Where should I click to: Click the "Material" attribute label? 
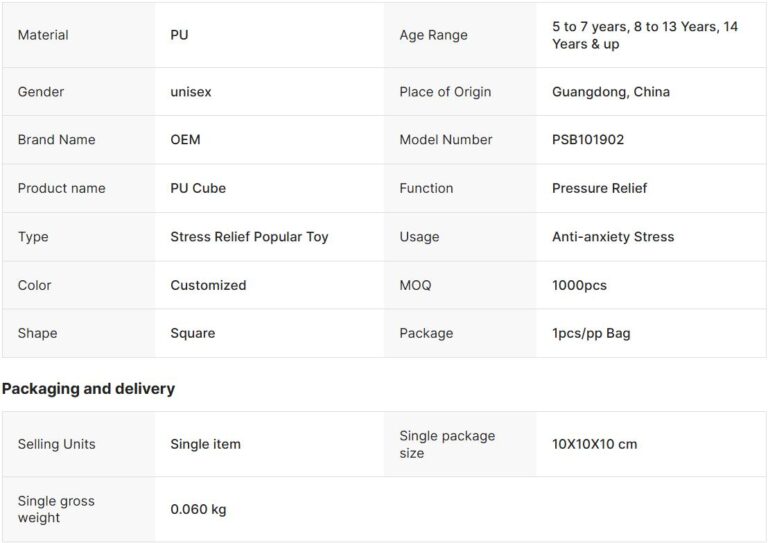click(x=43, y=35)
